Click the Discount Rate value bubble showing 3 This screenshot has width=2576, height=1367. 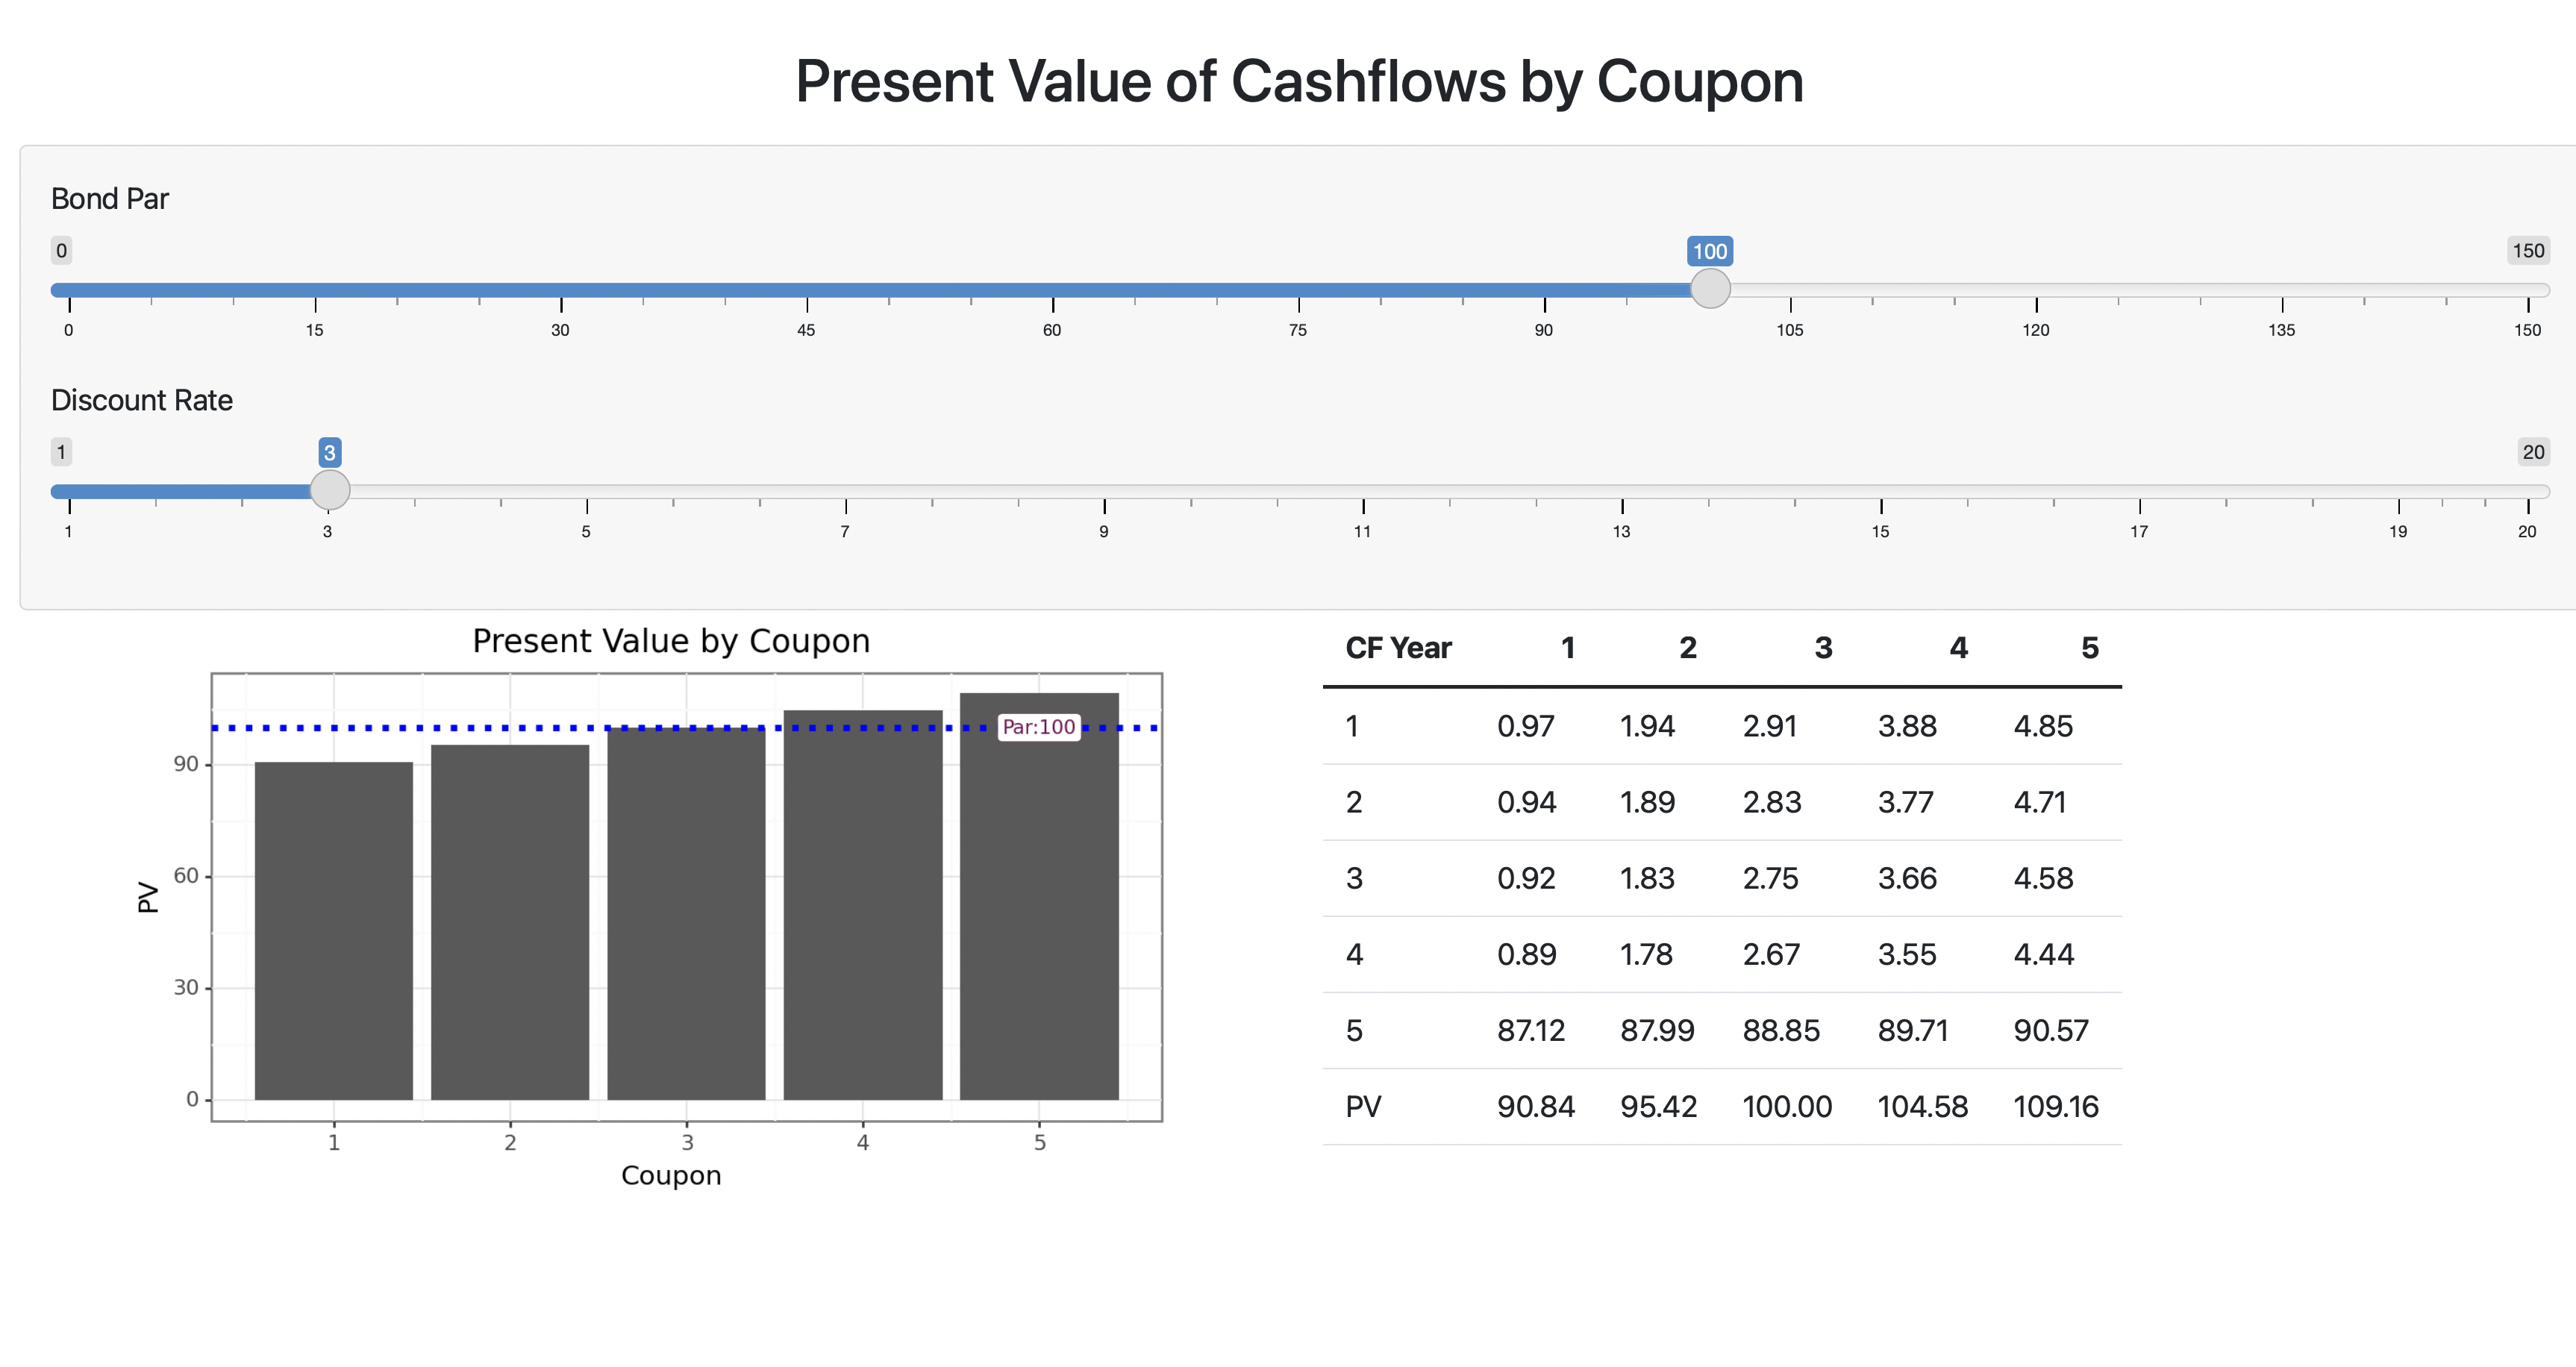pyautogui.click(x=330, y=452)
